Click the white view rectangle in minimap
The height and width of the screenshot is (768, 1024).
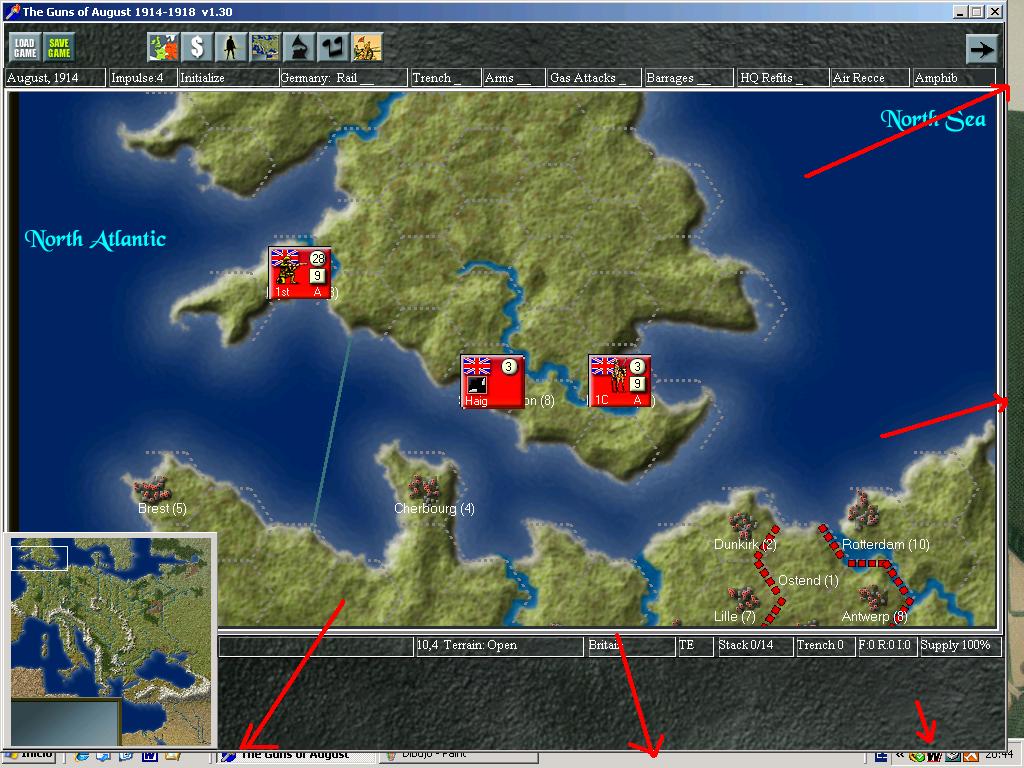(x=40, y=558)
